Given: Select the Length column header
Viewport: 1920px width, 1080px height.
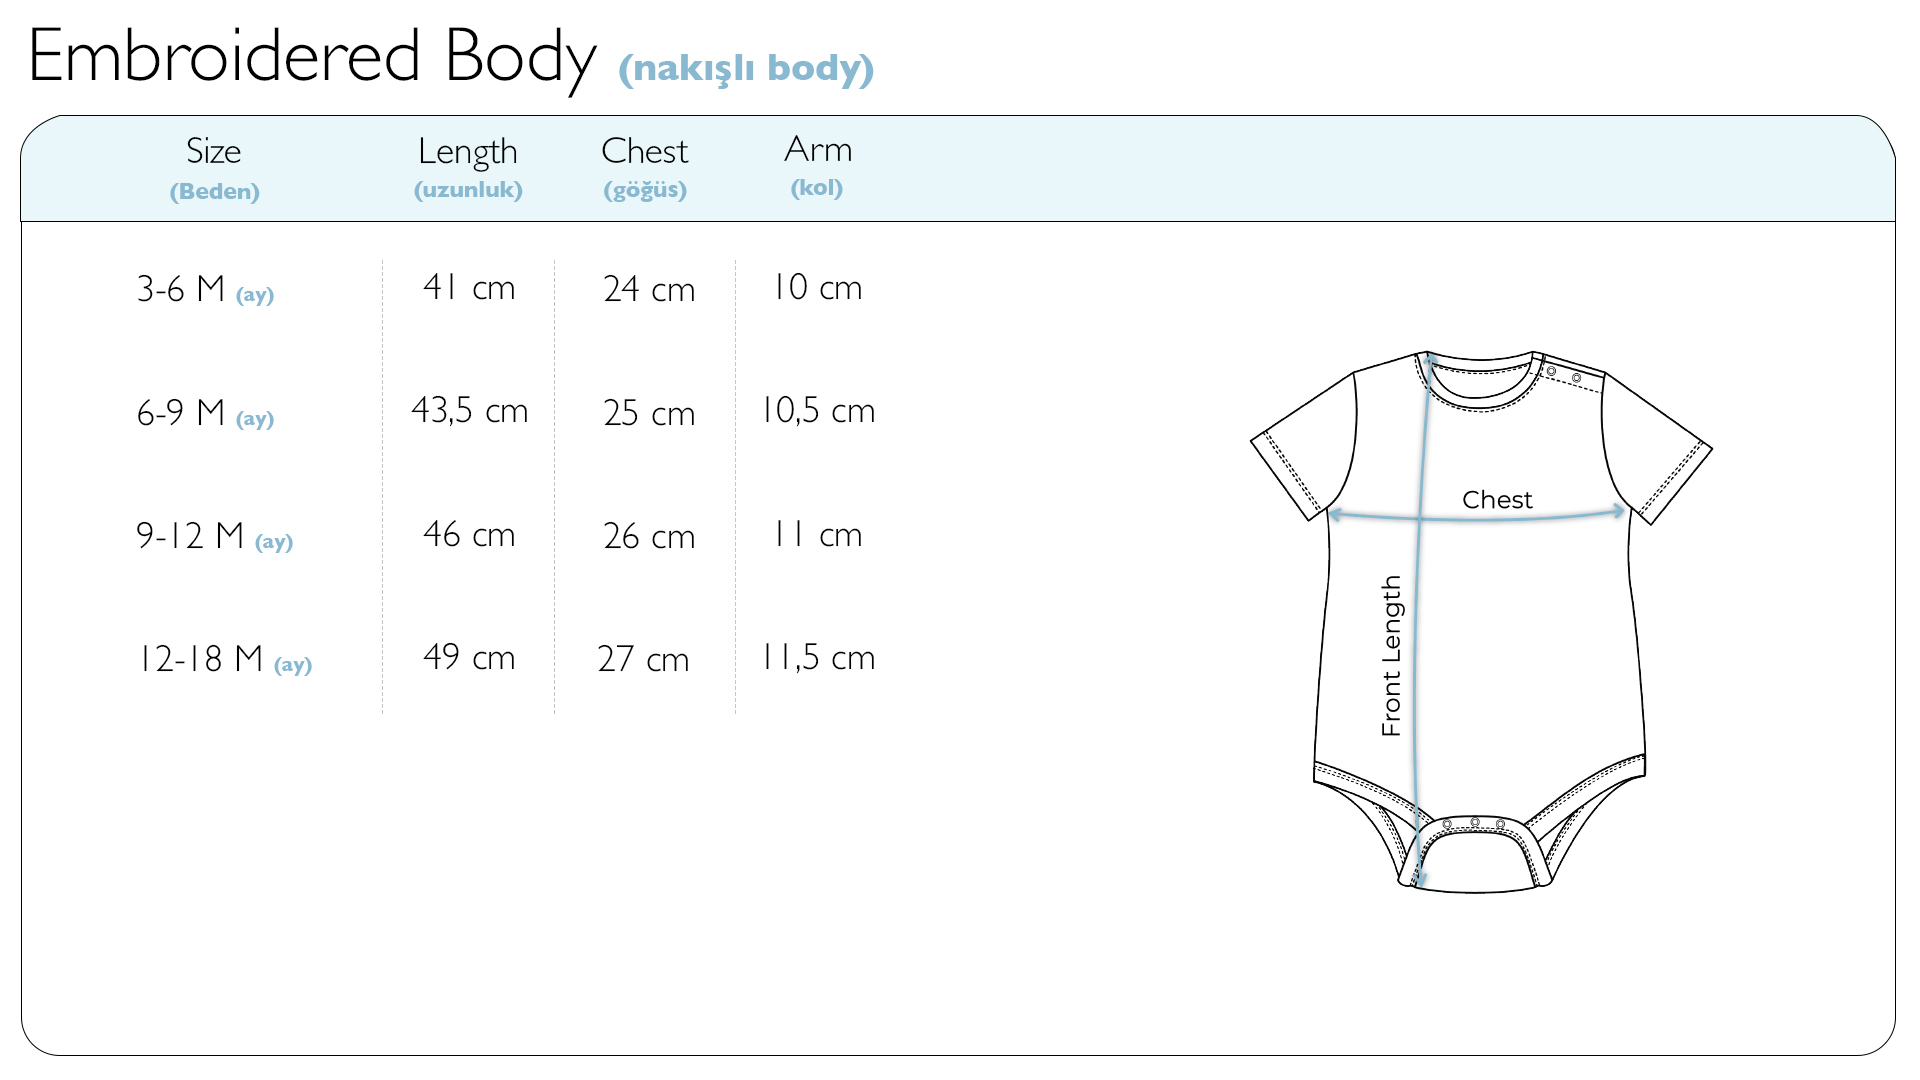Looking at the screenshot, I should [468, 152].
